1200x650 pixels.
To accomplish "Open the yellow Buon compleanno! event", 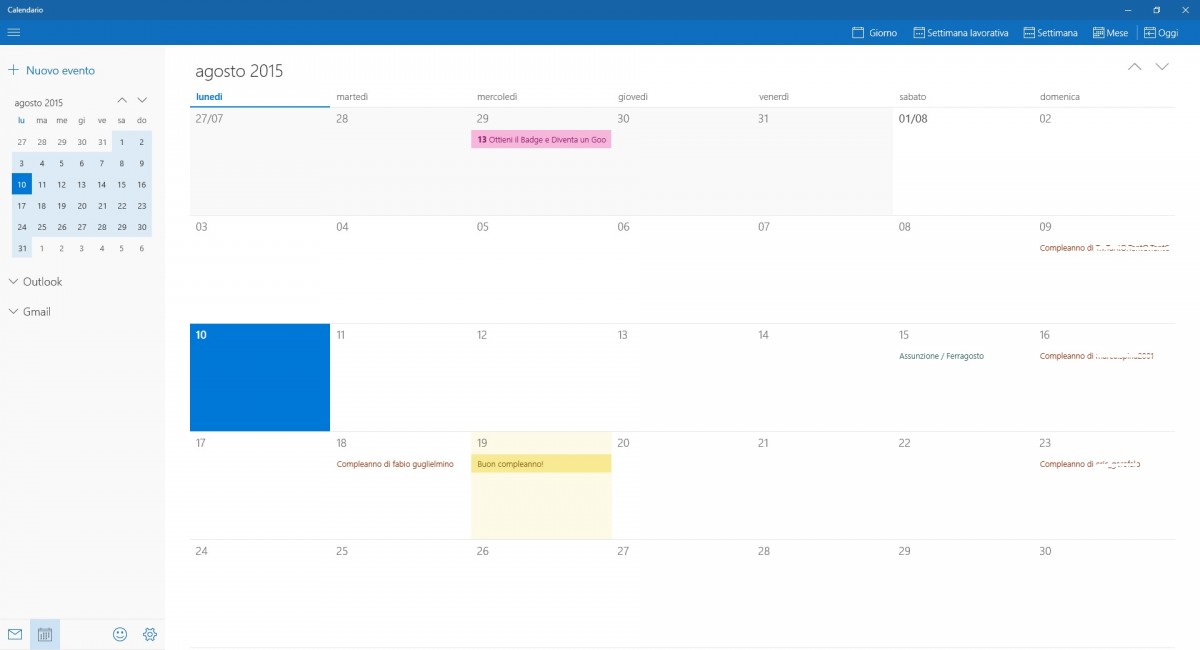I will (x=541, y=464).
